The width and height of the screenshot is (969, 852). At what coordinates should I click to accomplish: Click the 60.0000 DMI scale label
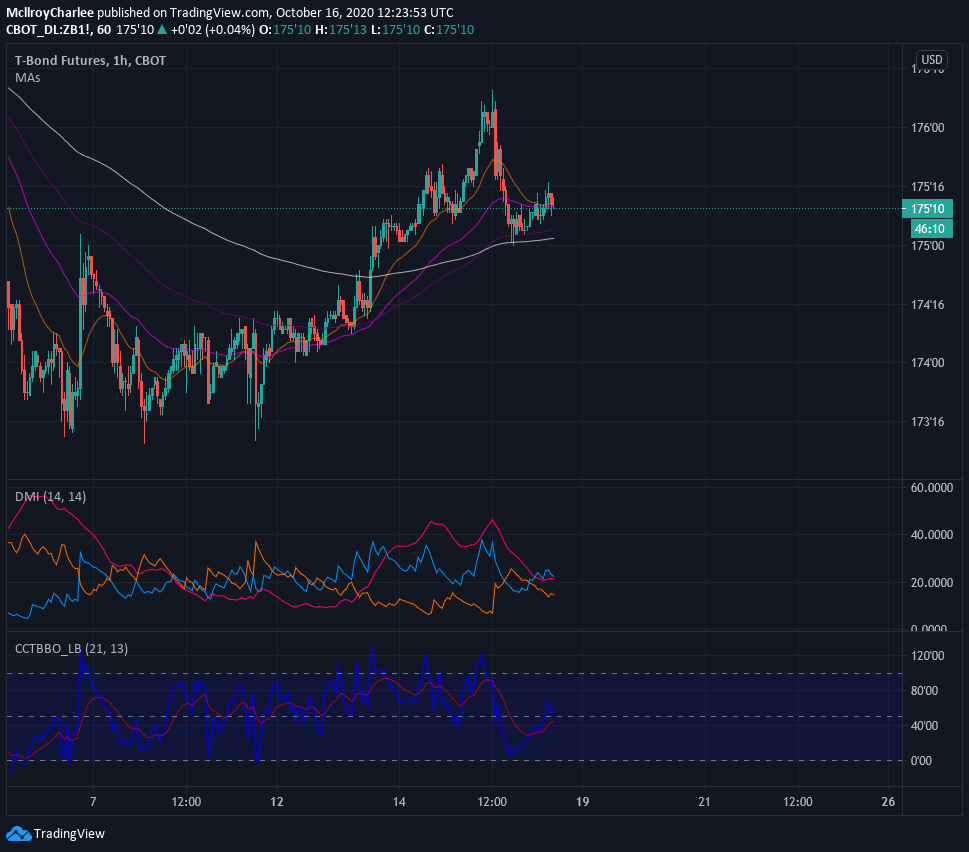(x=932, y=488)
